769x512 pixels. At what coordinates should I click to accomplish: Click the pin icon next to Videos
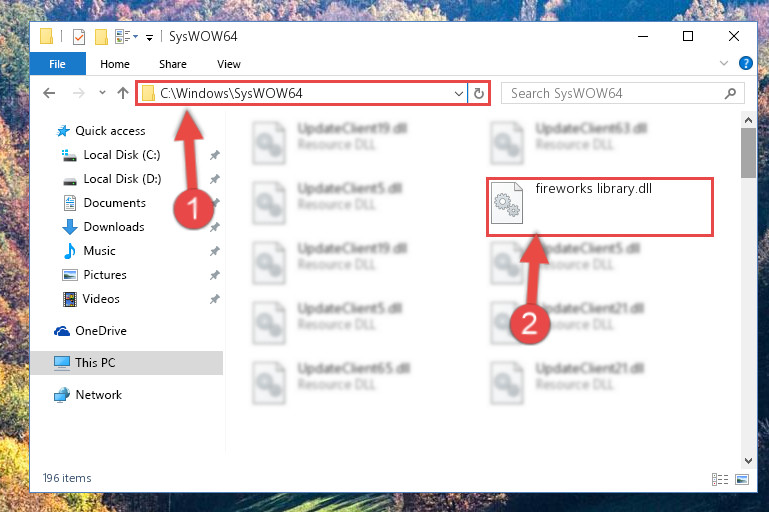(x=214, y=299)
